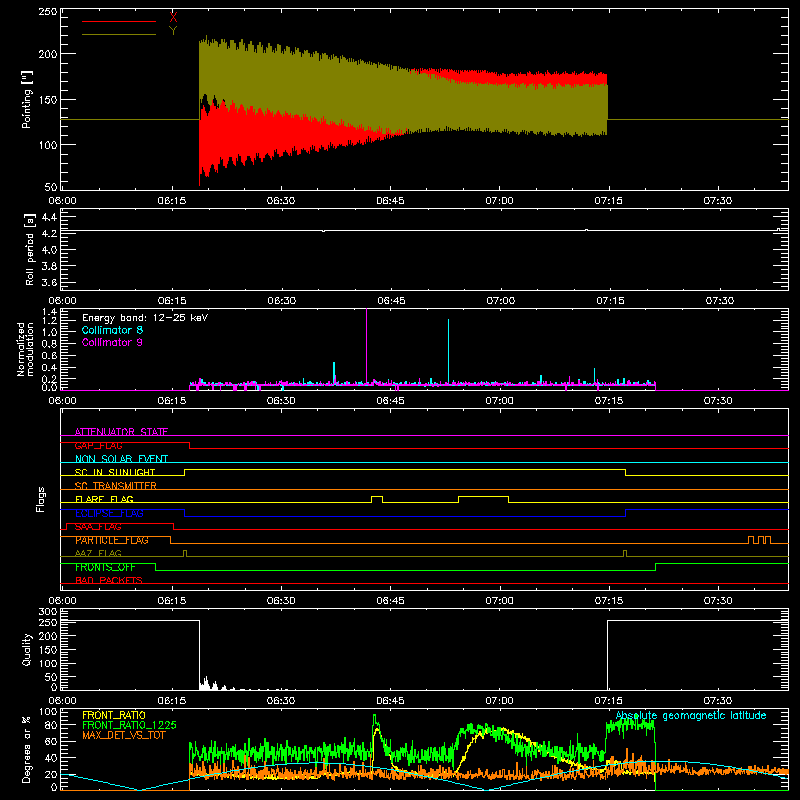Click the olive Y legend line
Screen dimensions: 800x800
[119, 35]
